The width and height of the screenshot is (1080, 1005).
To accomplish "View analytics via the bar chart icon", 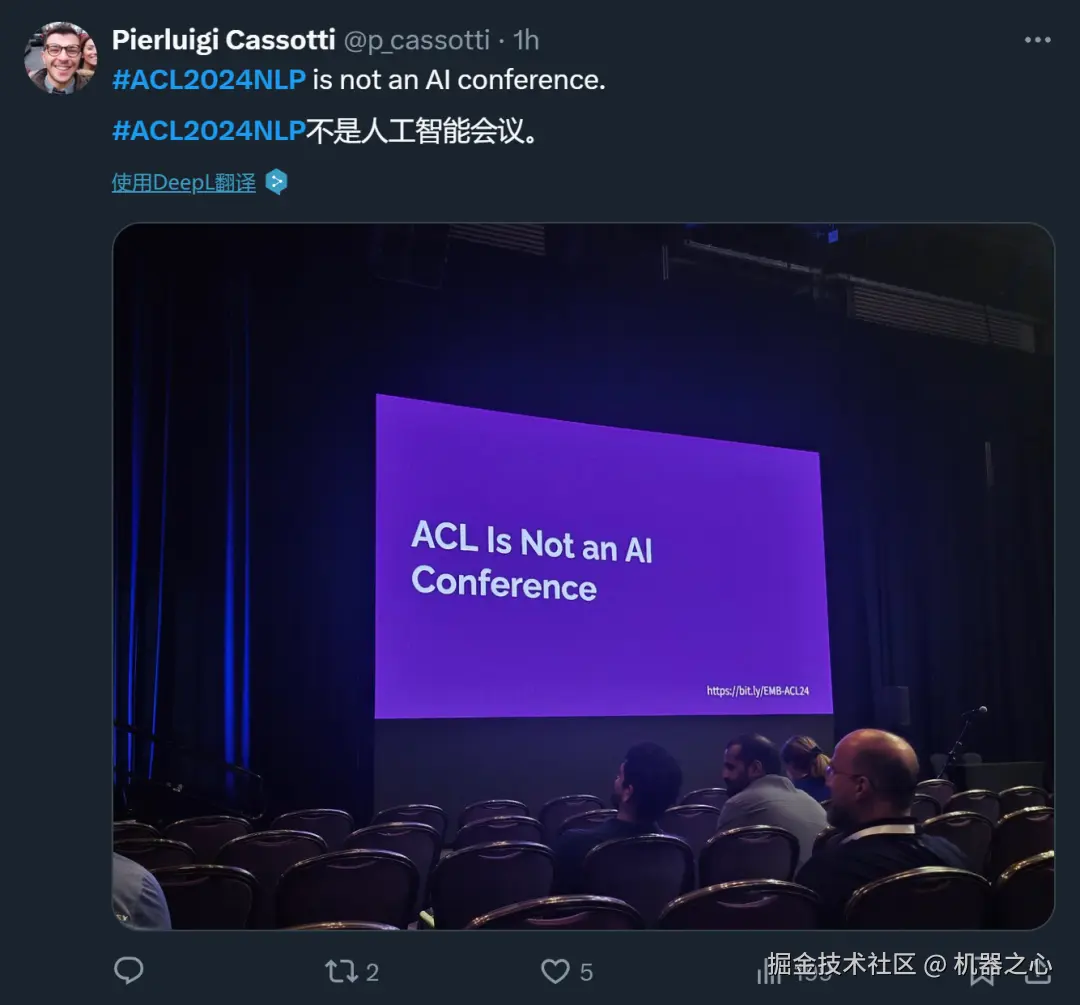I will (769, 972).
